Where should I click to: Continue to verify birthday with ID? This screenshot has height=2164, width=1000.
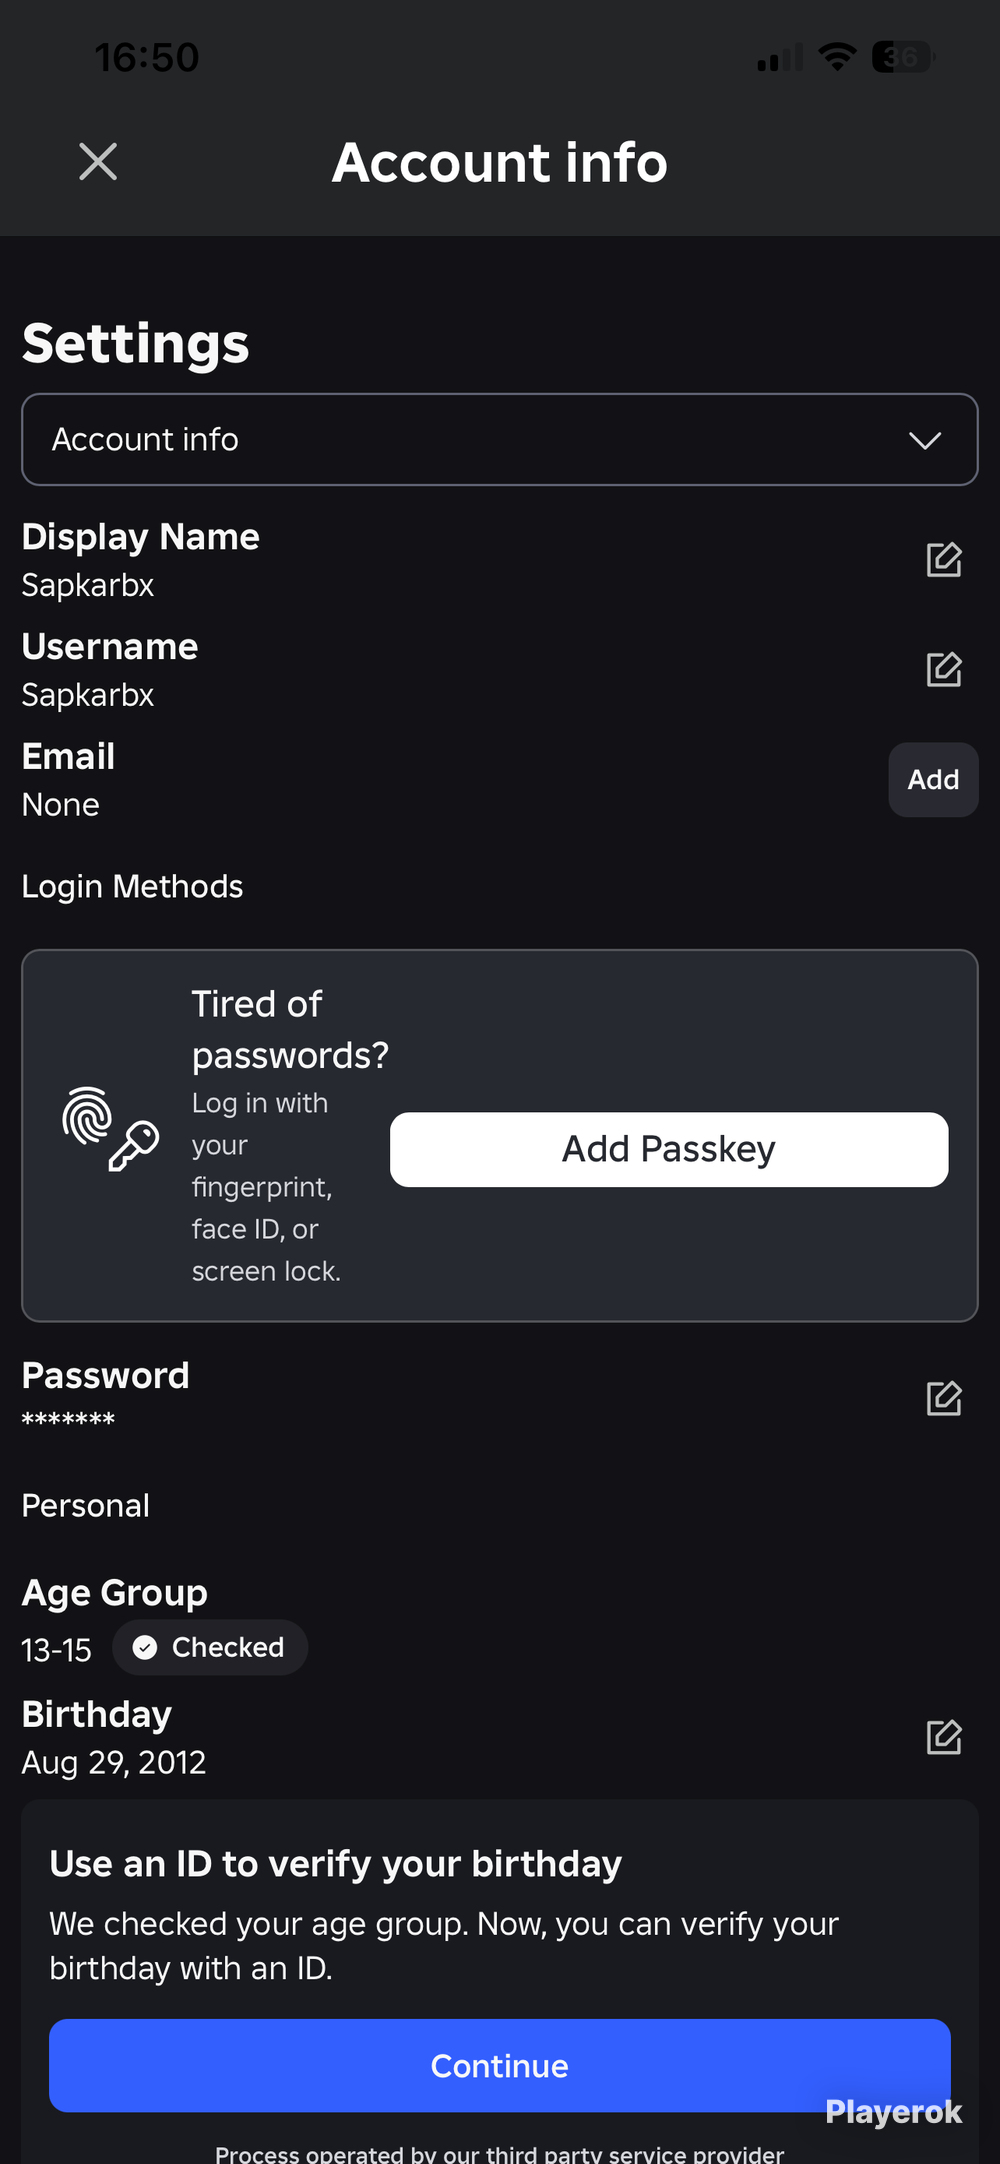pos(500,2065)
